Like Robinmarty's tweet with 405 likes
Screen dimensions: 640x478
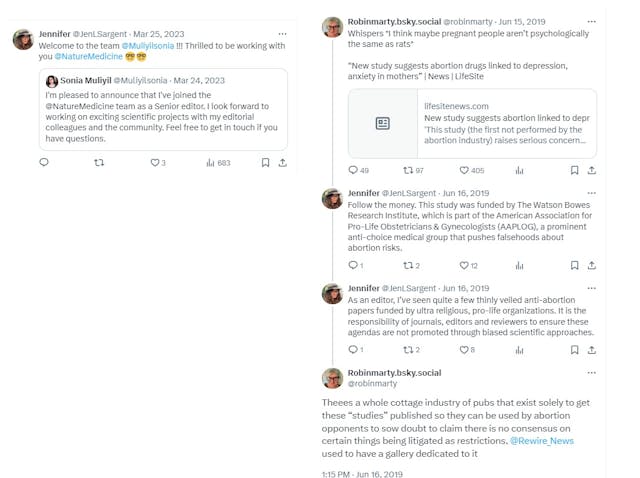(x=472, y=170)
